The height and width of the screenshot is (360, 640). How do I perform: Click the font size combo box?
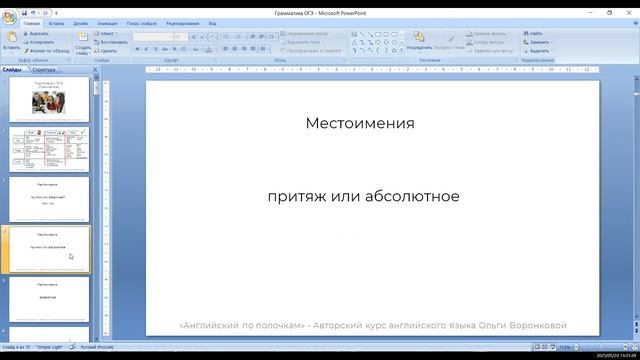point(180,37)
